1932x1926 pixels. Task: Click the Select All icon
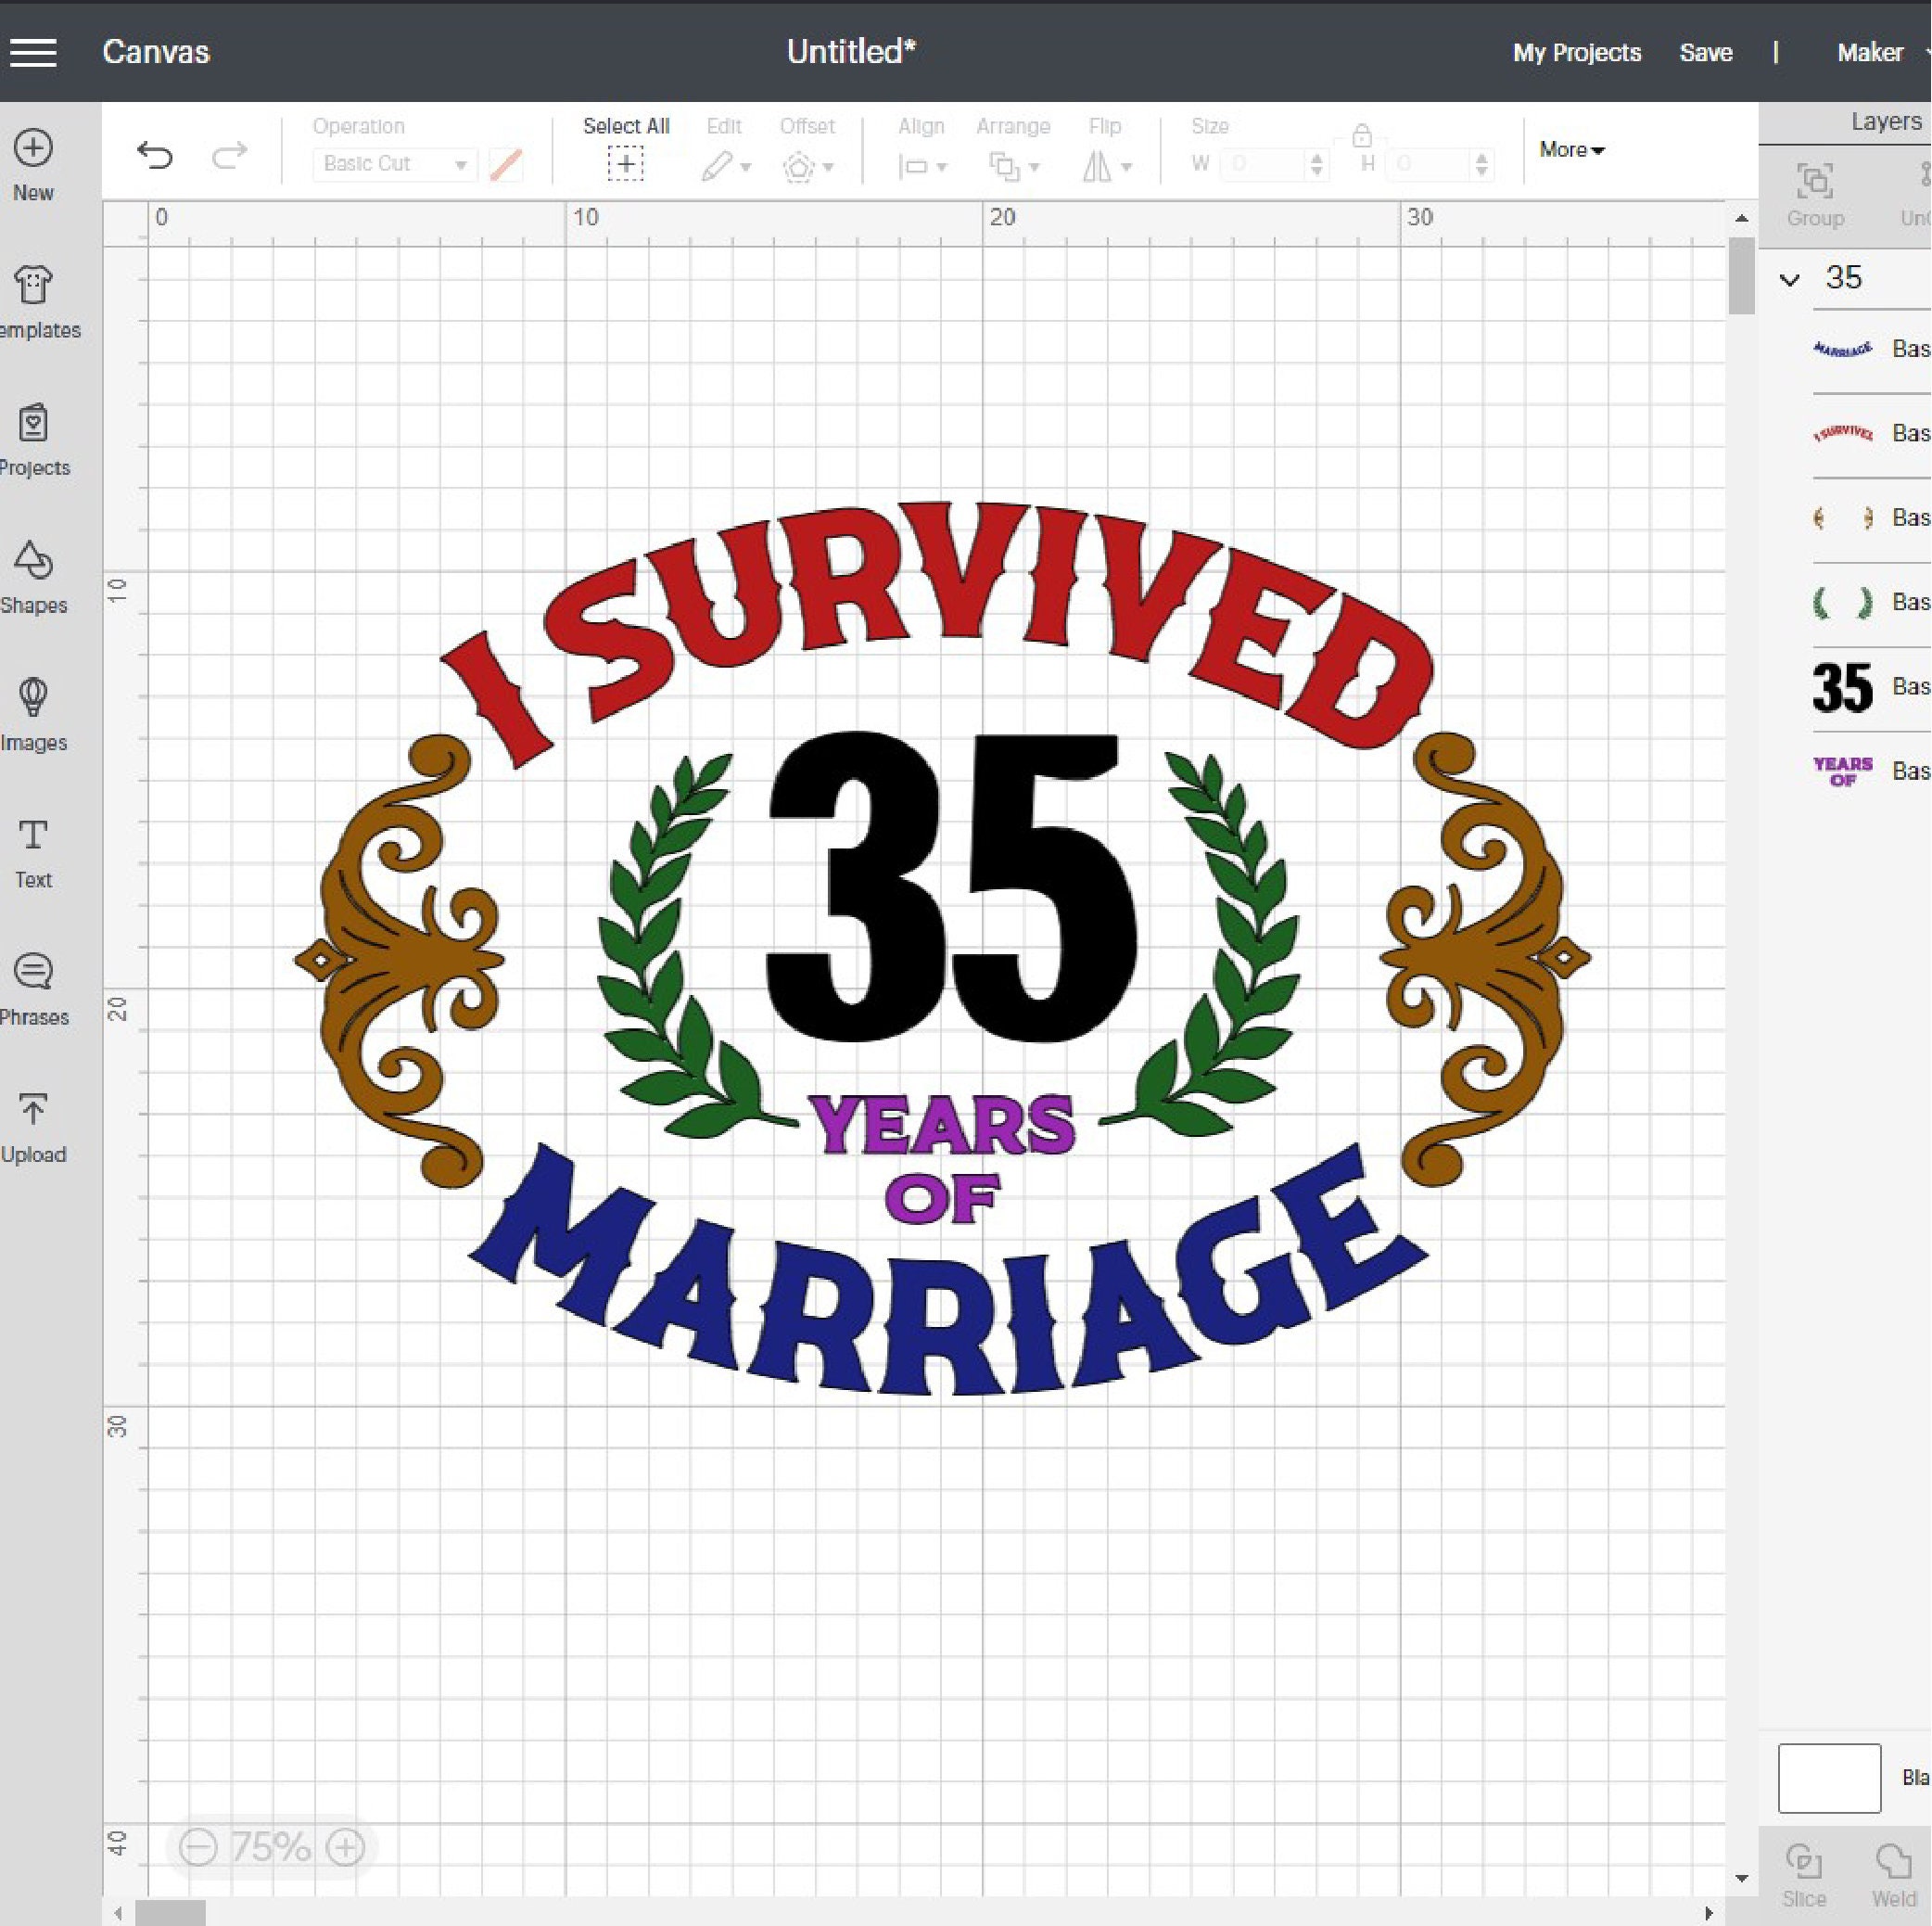[x=626, y=163]
